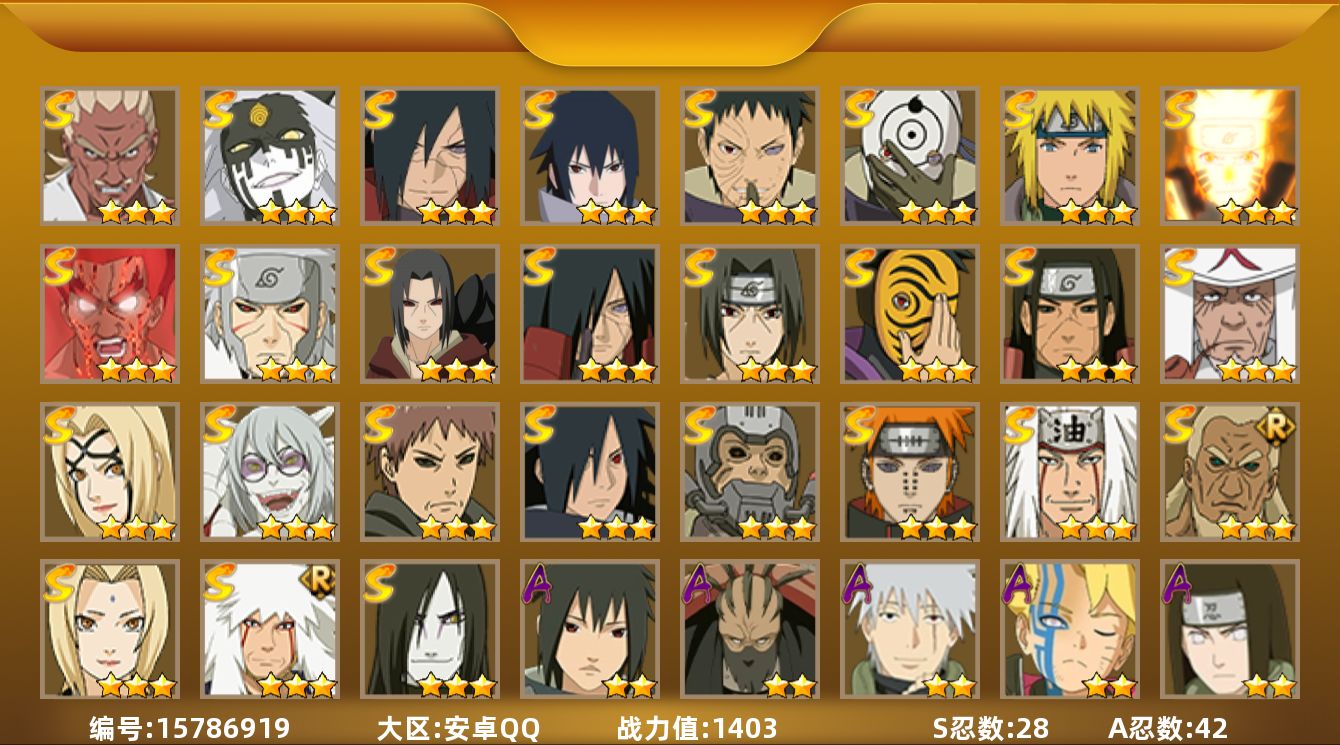Select the white-robed Third Hokage portrait

click(x=1230, y=314)
